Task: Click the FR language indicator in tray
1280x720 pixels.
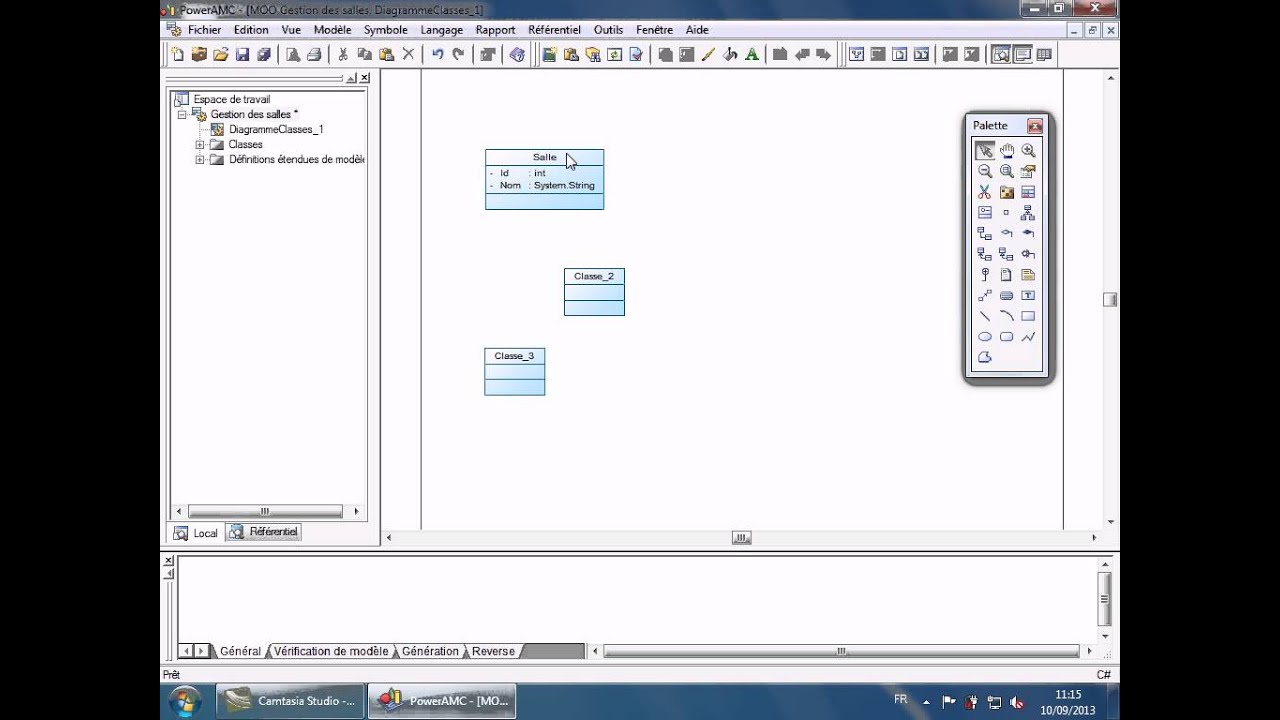Action: tap(901, 700)
